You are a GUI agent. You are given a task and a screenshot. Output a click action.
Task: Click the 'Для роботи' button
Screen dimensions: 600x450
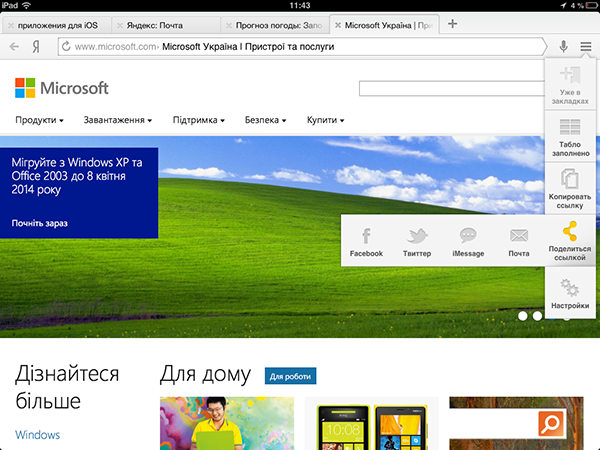point(290,376)
